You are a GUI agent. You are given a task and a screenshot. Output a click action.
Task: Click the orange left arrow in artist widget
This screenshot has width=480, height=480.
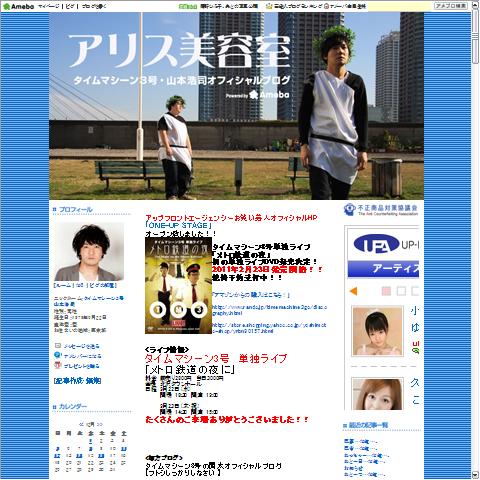coord(353,291)
